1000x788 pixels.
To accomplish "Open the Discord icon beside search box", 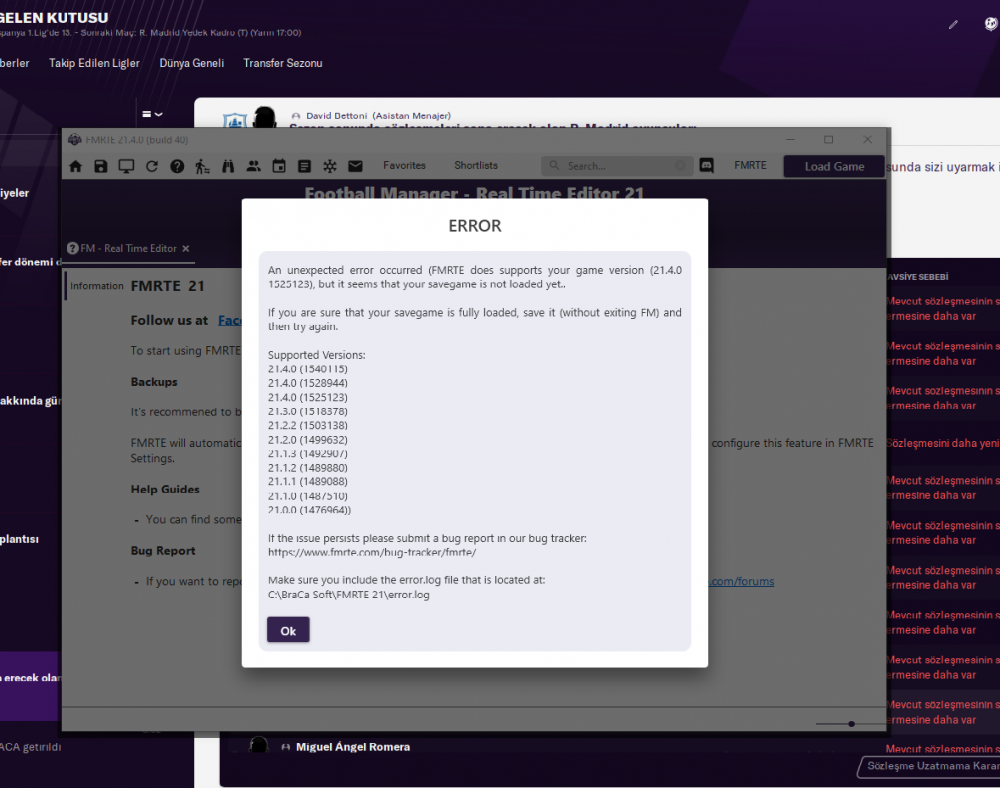I will pyautogui.click(x=707, y=166).
